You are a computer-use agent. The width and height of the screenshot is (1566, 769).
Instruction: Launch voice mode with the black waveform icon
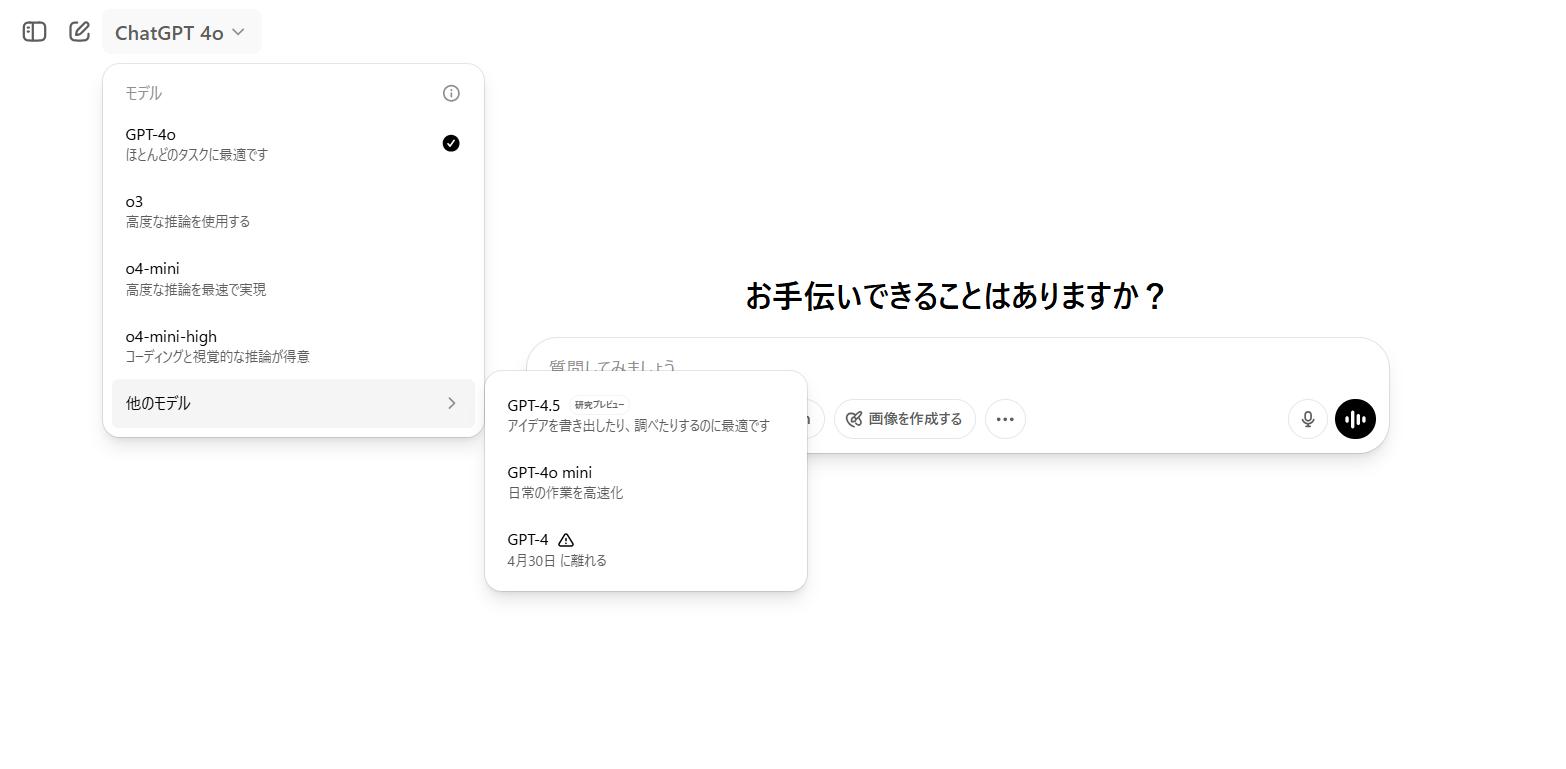[1355, 419]
